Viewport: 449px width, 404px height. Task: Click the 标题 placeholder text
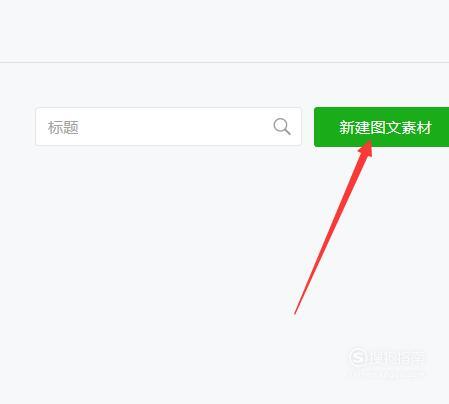(x=63, y=127)
